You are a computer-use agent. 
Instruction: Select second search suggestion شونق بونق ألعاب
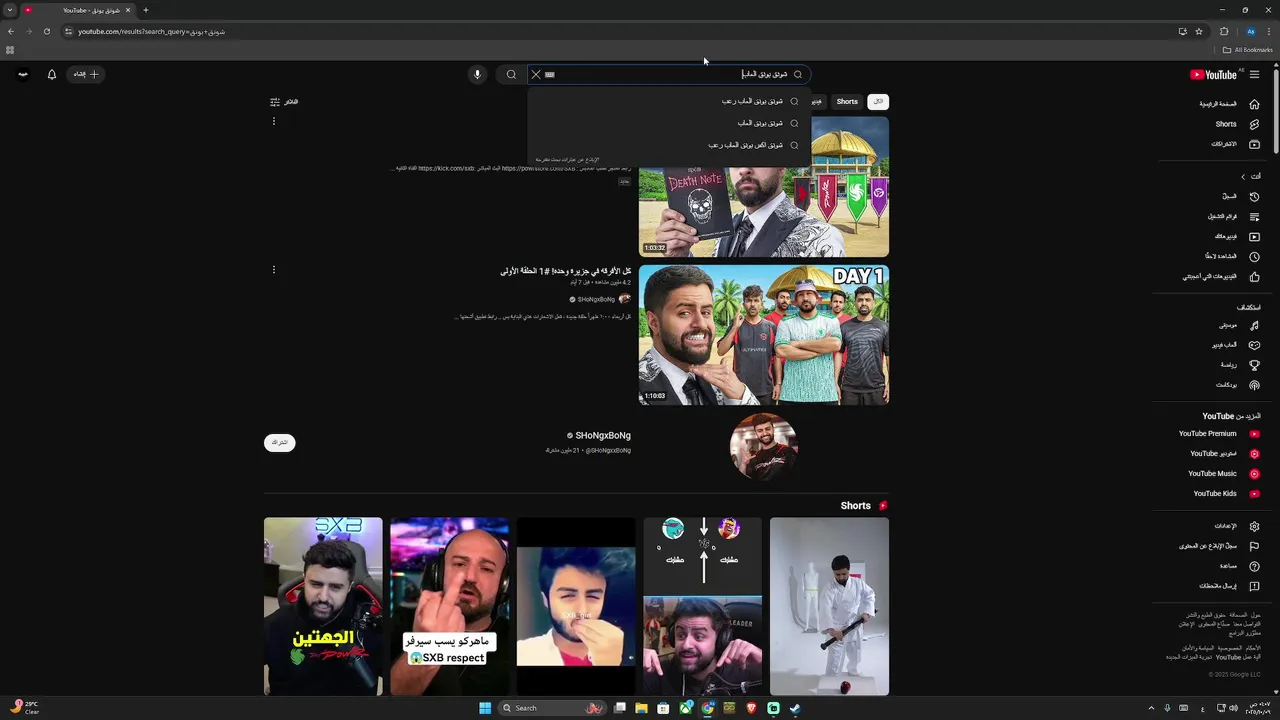coord(669,123)
